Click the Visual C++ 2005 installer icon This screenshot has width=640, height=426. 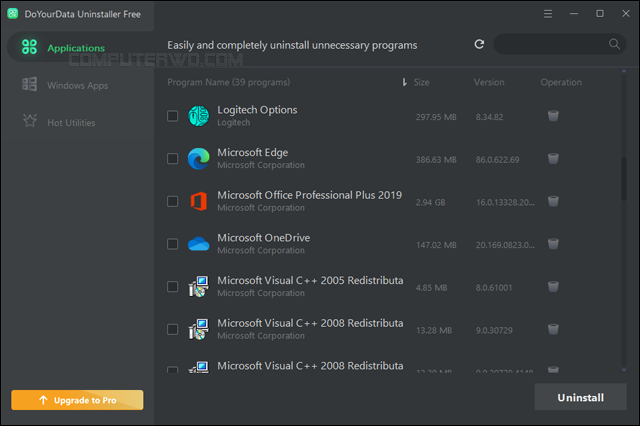tap(198, 286)
